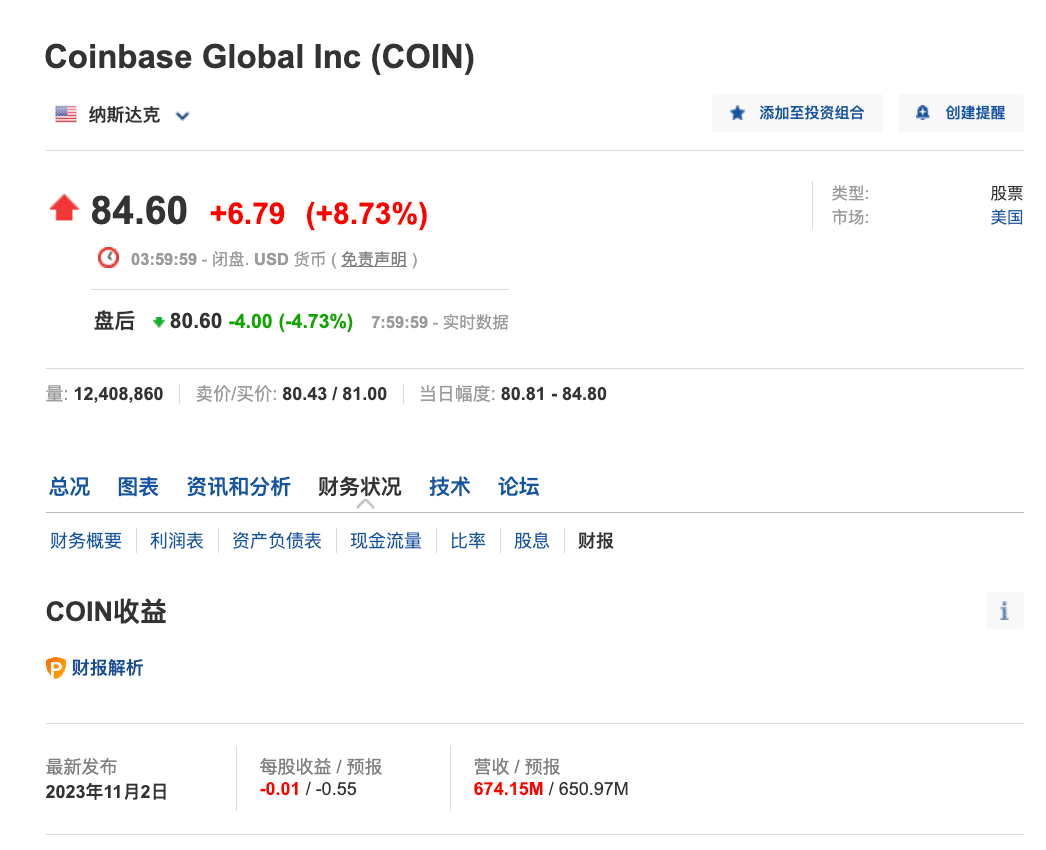Select the 资产负债表 menu item

(276, 540)
